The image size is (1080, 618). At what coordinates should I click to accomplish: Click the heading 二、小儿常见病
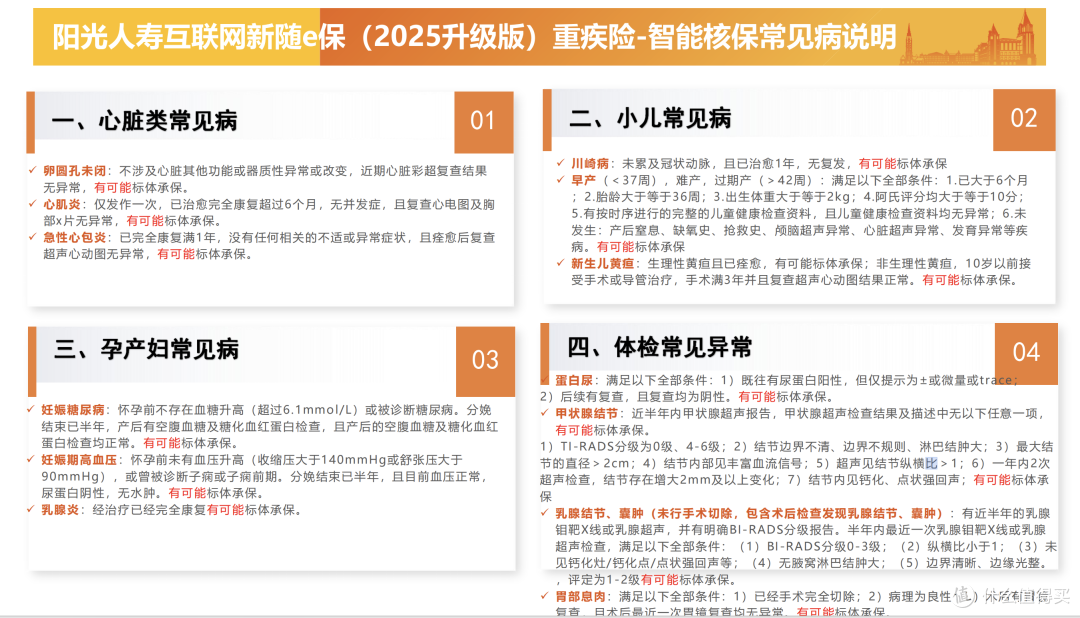(x=650, y=119)
